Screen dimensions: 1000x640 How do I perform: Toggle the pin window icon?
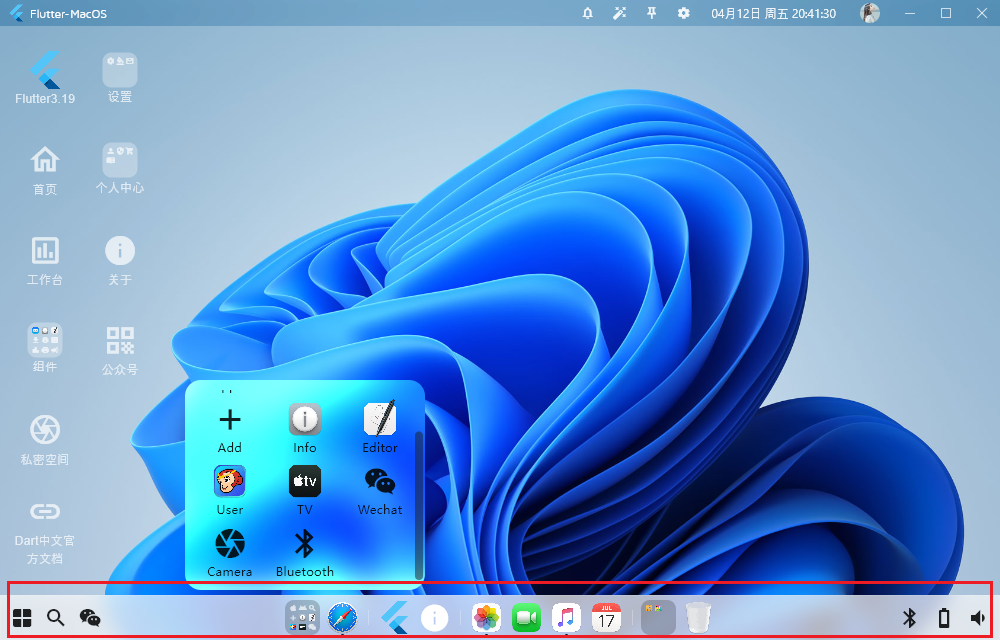click(x=652, y=13)
